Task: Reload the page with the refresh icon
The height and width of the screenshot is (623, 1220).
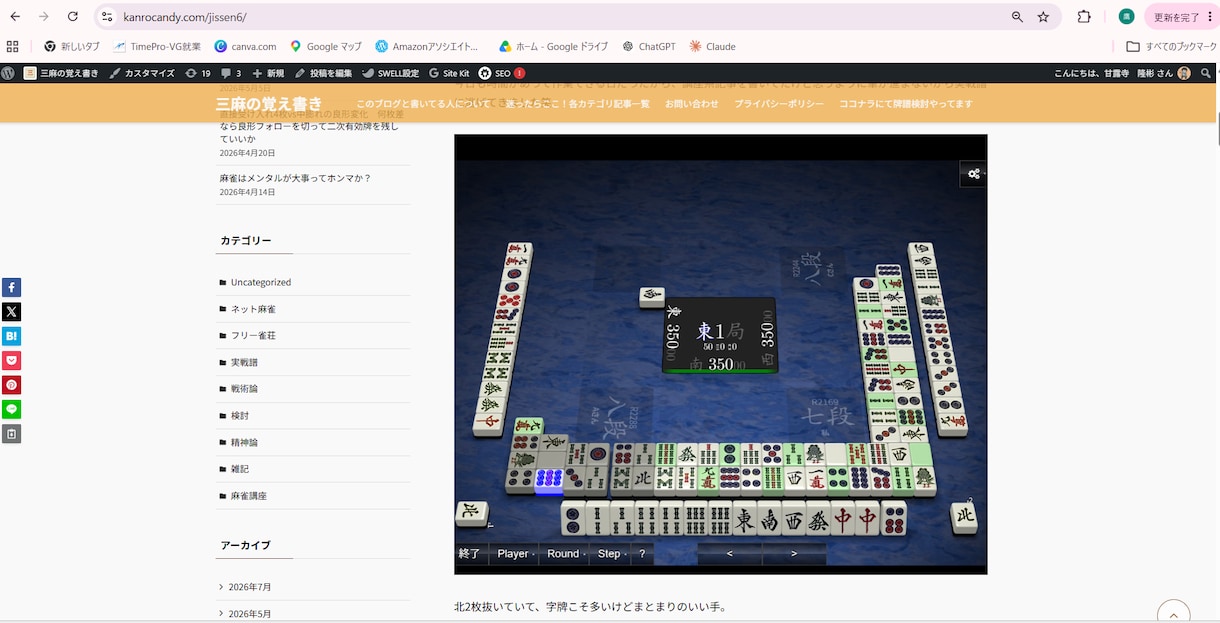Action: point(73,17)
